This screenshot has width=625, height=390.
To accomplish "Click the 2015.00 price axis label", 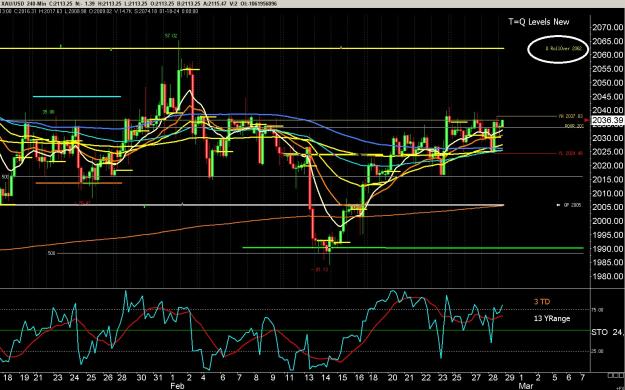I will (x=608, y=179).
